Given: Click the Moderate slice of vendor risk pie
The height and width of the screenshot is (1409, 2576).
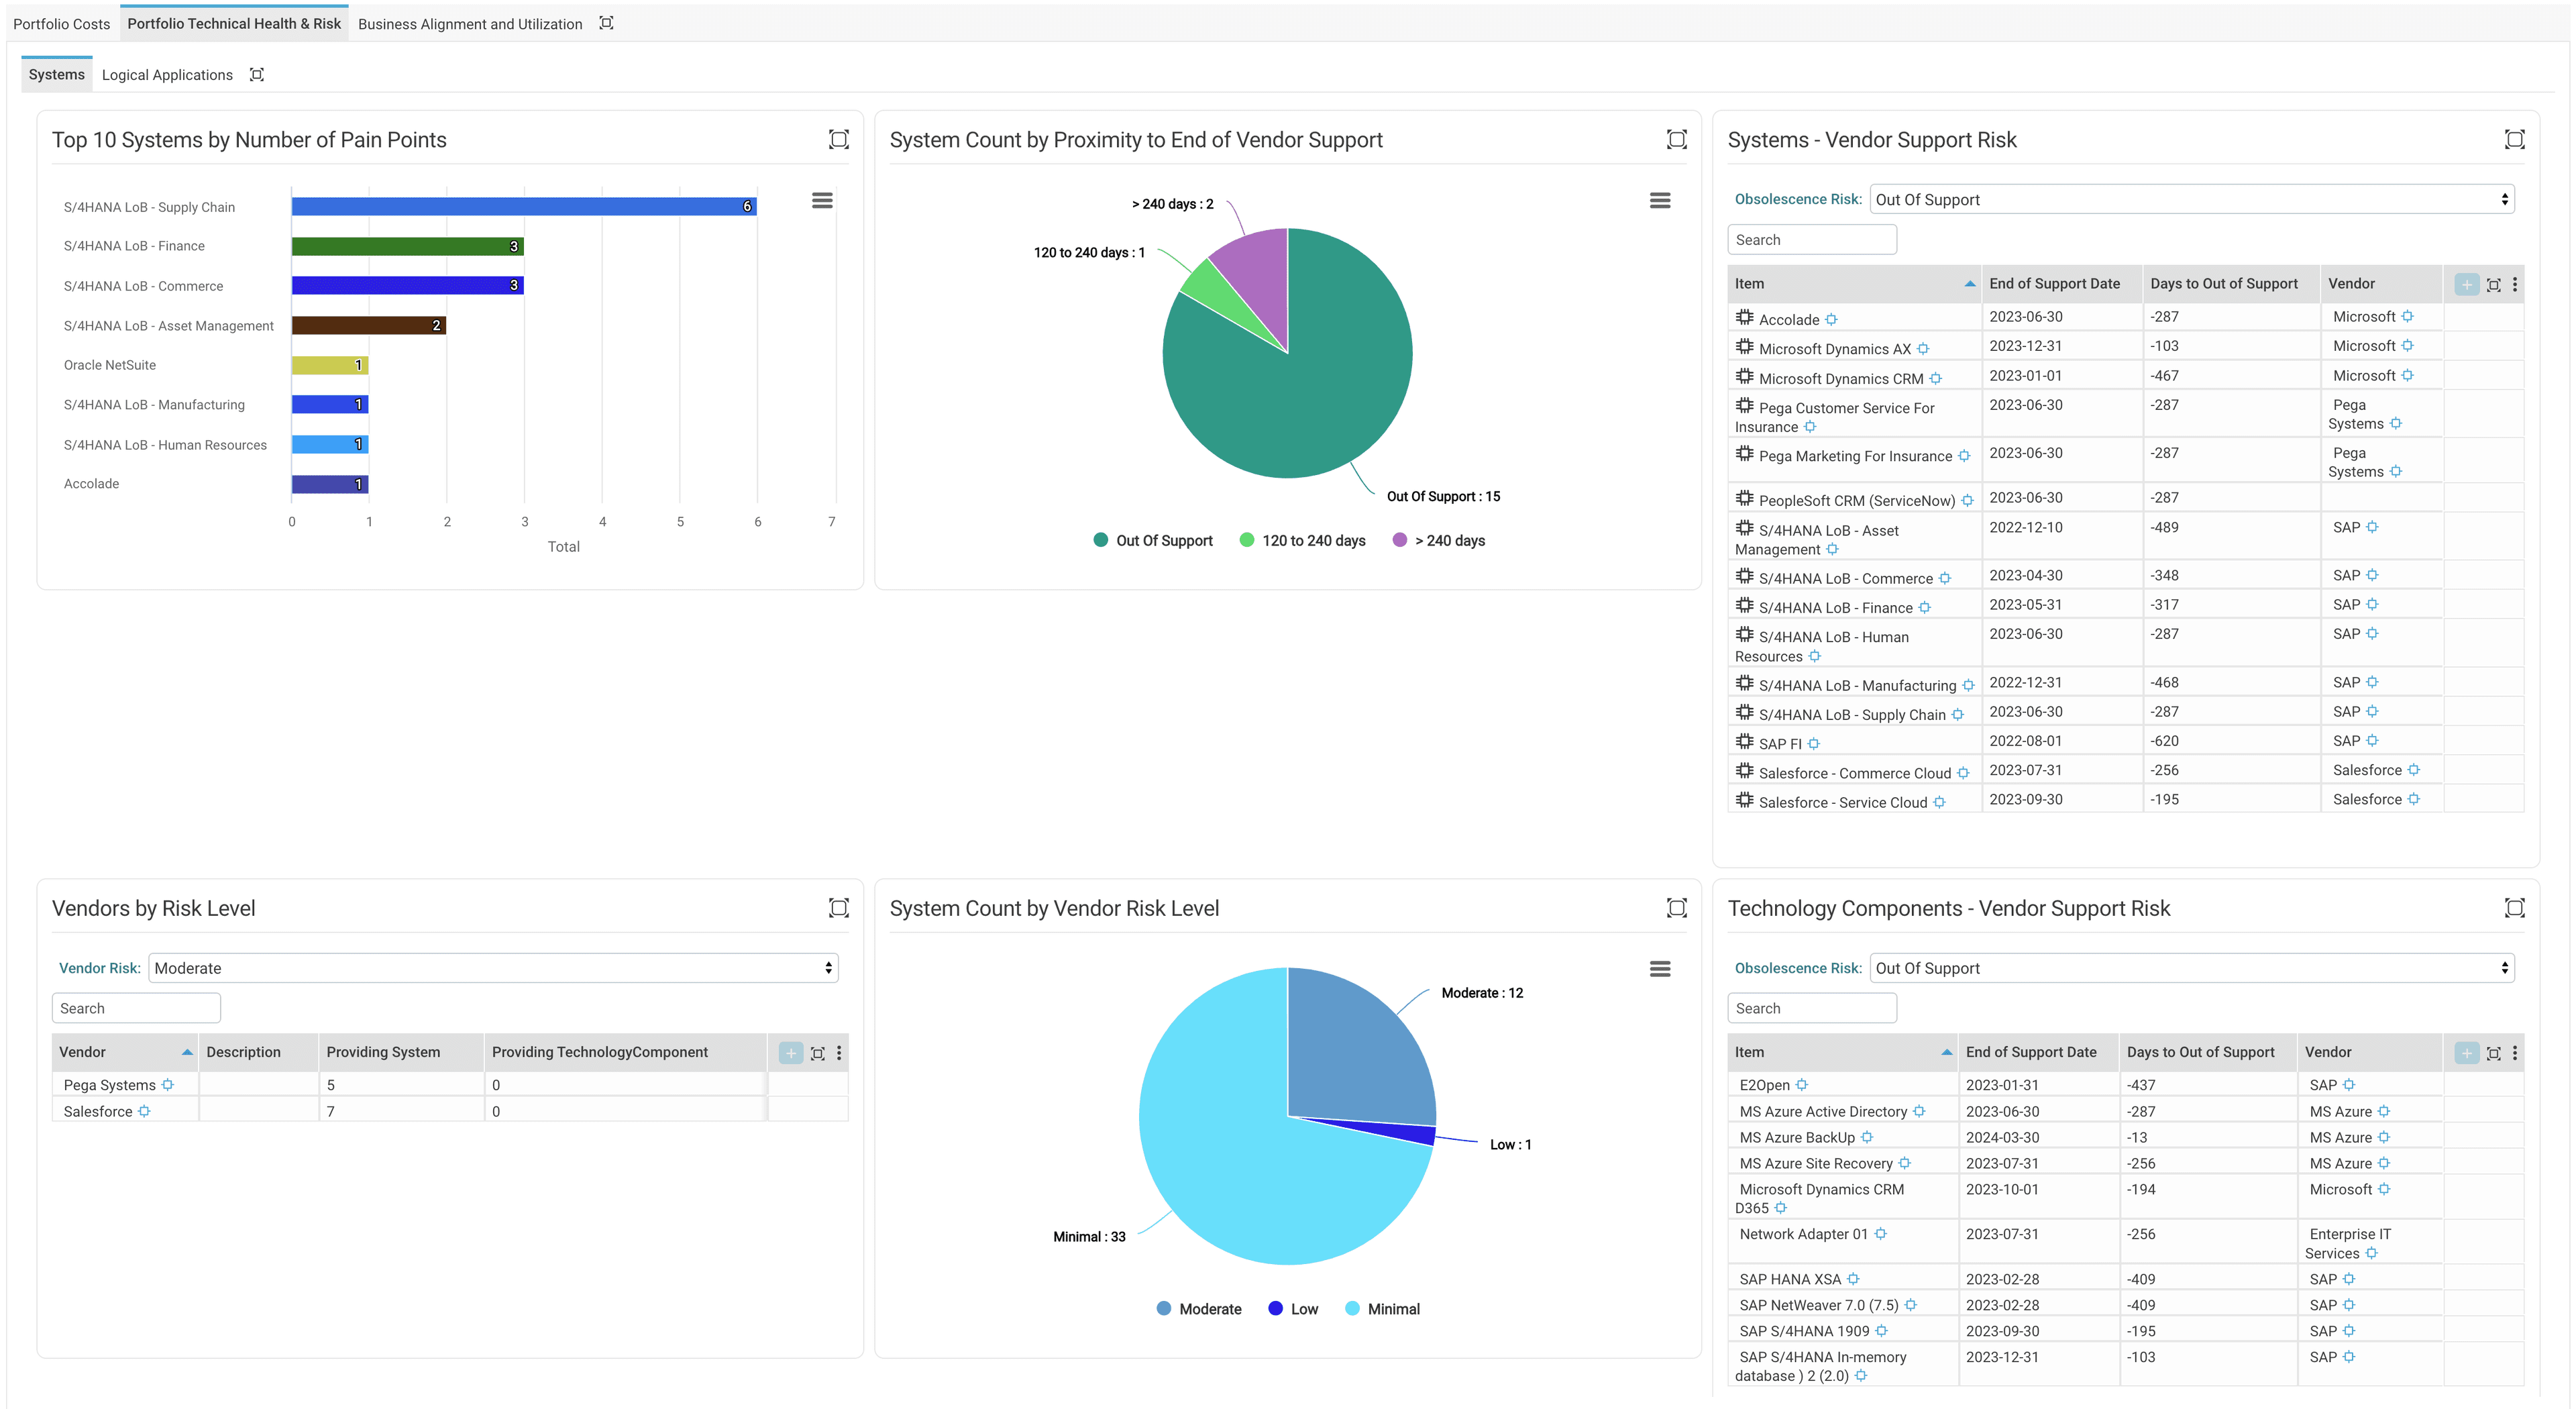Looking at the screenshot, I should pyautogui.click(x=1355, y=1055).
